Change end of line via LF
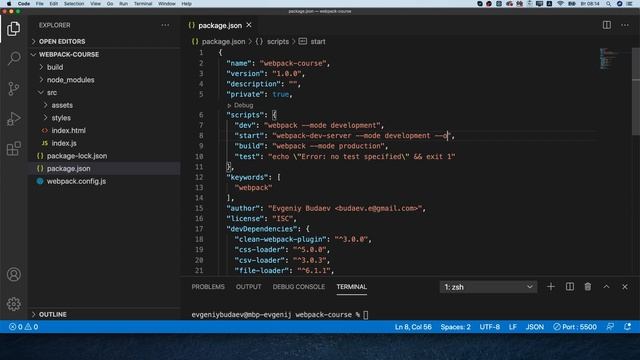The height and width of the screenshot is (360, 640). 513,327
